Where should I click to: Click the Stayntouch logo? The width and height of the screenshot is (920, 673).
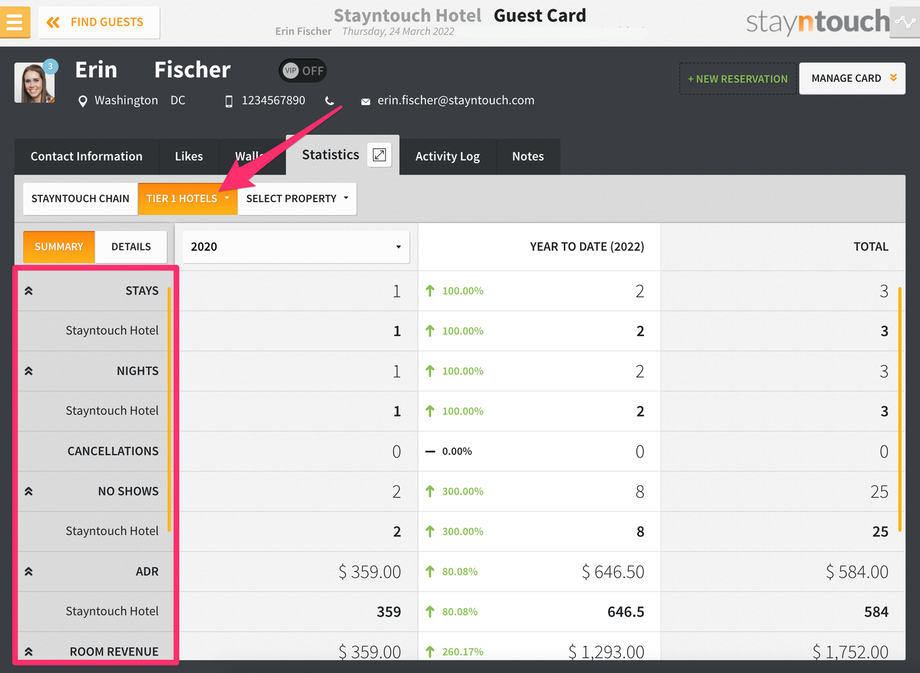point(818,22)
